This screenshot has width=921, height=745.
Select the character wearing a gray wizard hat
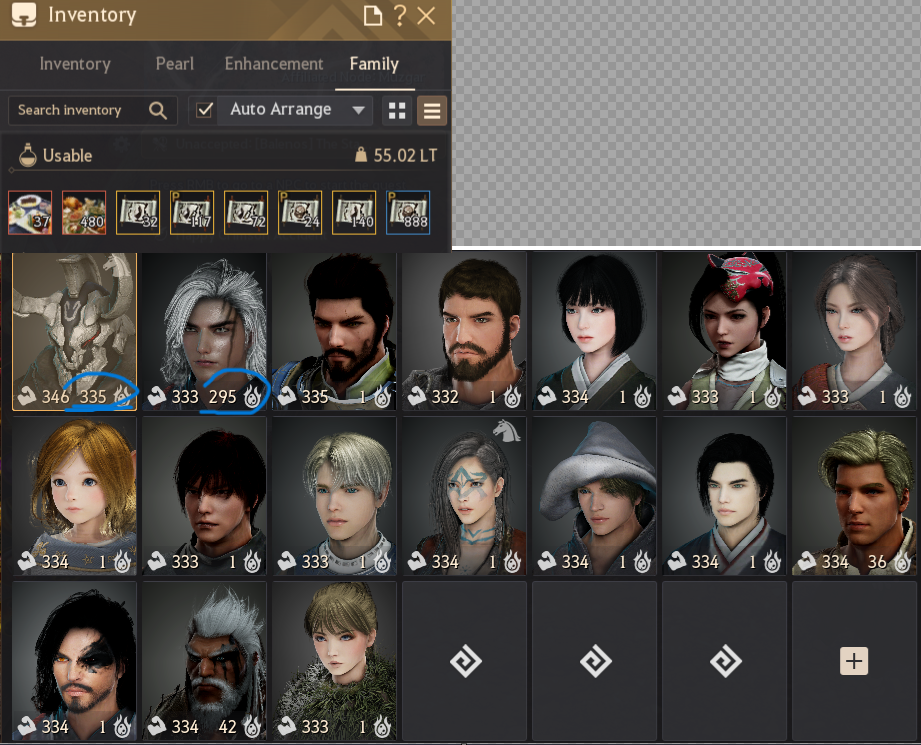(x=595, y=496)
